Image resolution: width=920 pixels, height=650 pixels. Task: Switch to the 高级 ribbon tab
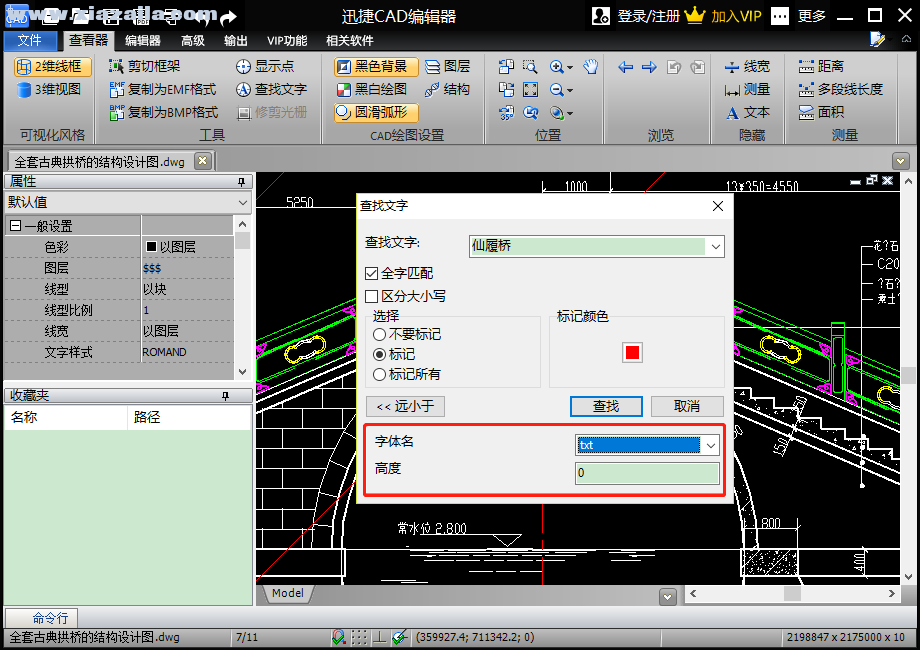pyautogui.click(x=193, y=40)
